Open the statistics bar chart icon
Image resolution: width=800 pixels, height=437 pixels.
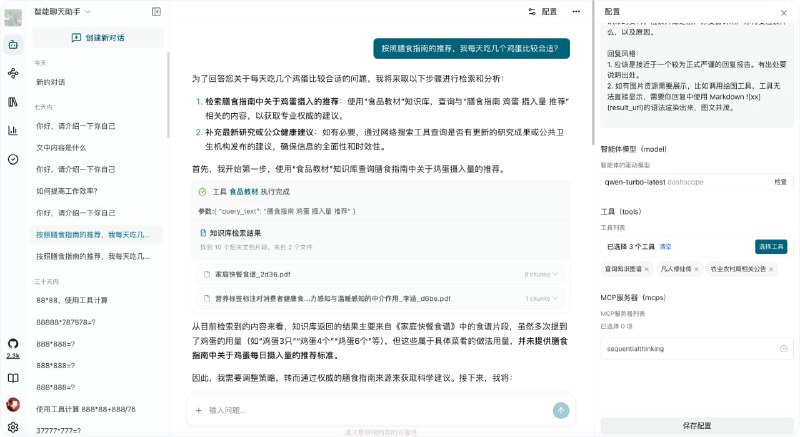click(x=13, y=131)
